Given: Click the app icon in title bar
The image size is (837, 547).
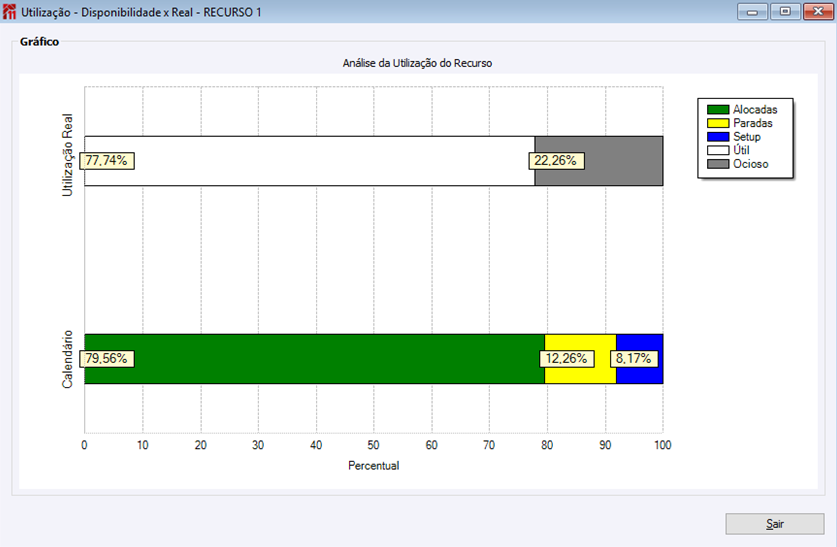Looking at the screenshot, I should (x=9, y=12).
